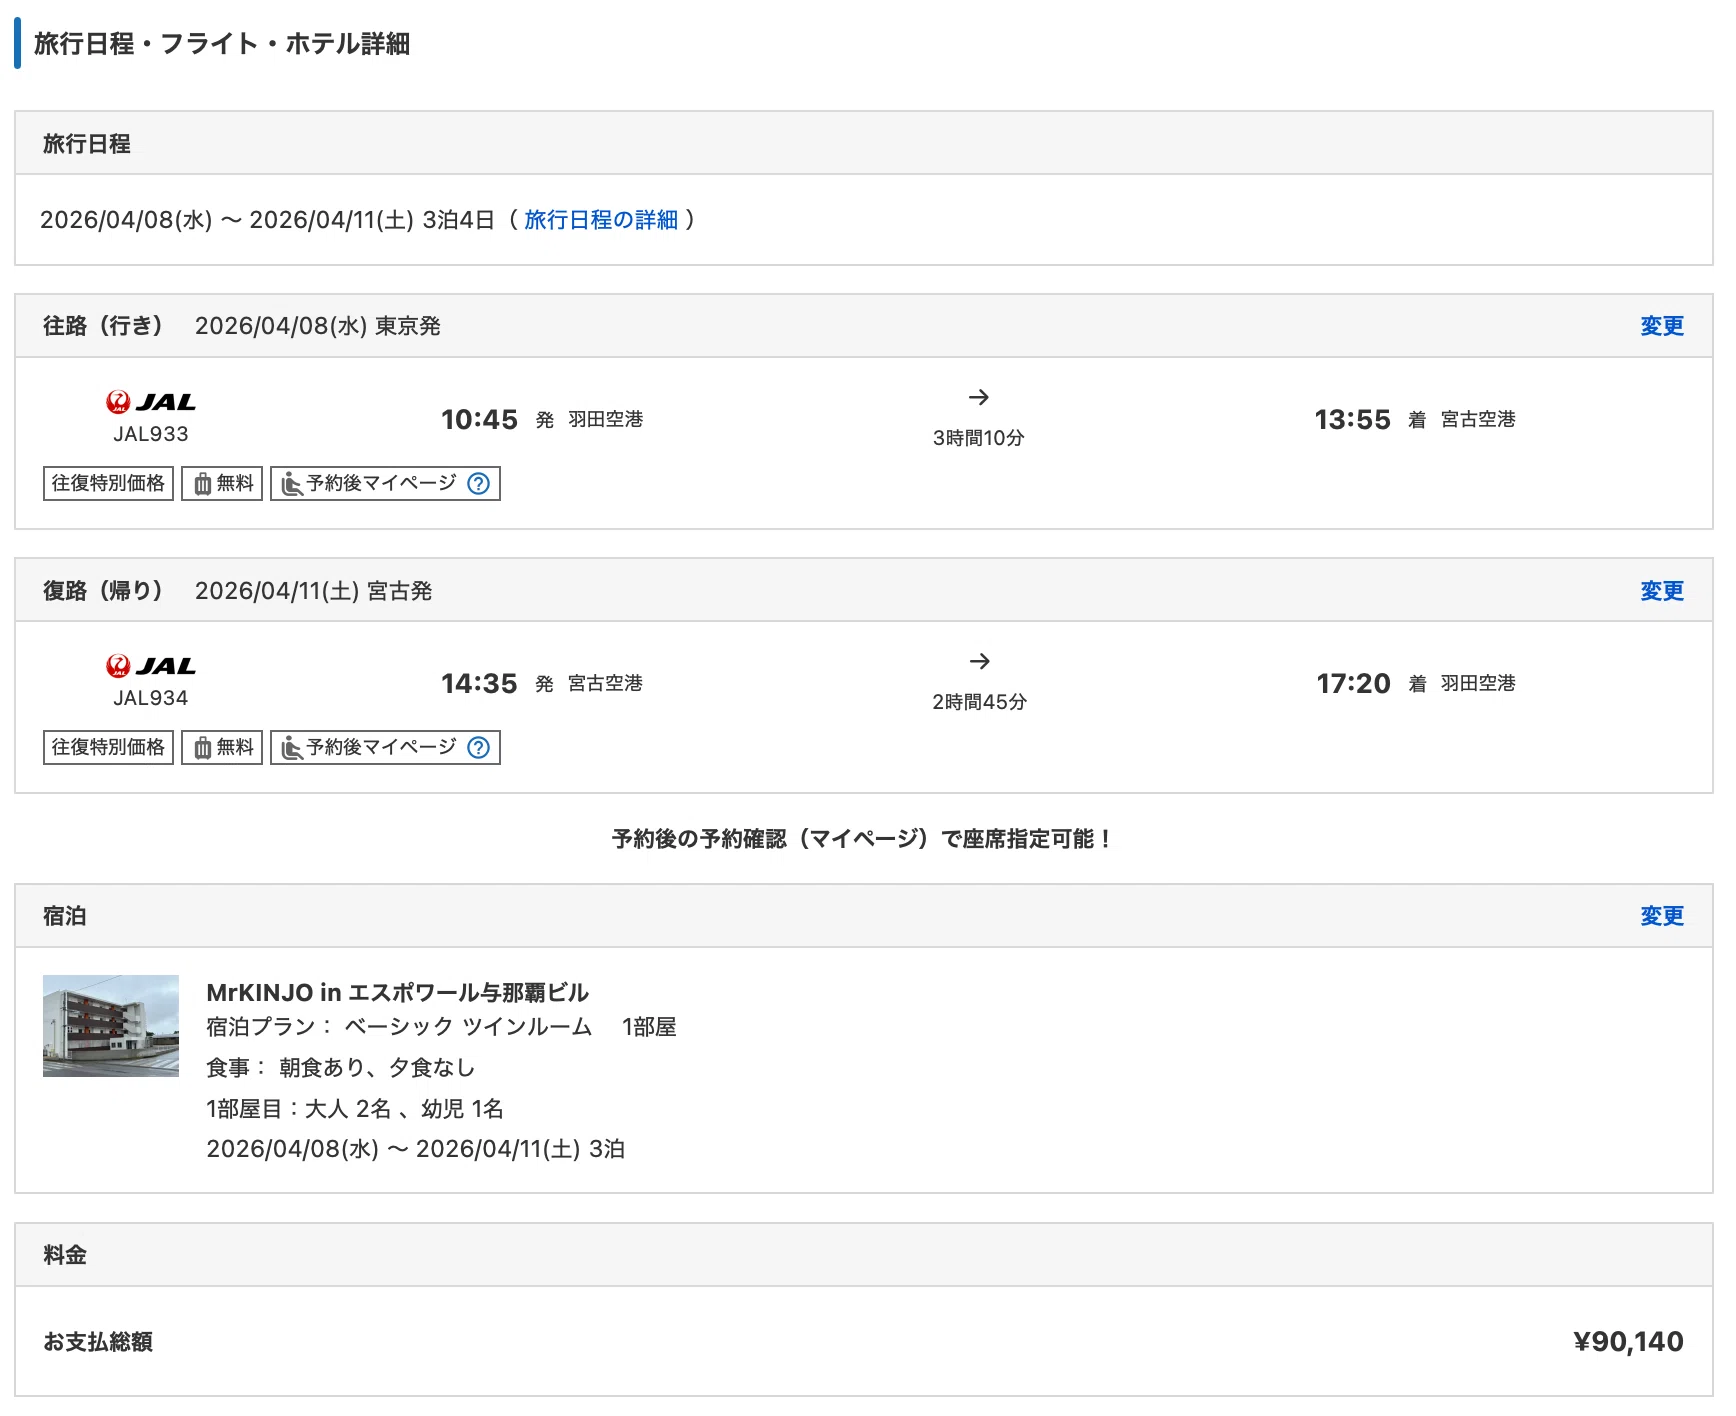
Task: Click duration 3時間10分
Action: coord(979,438)
